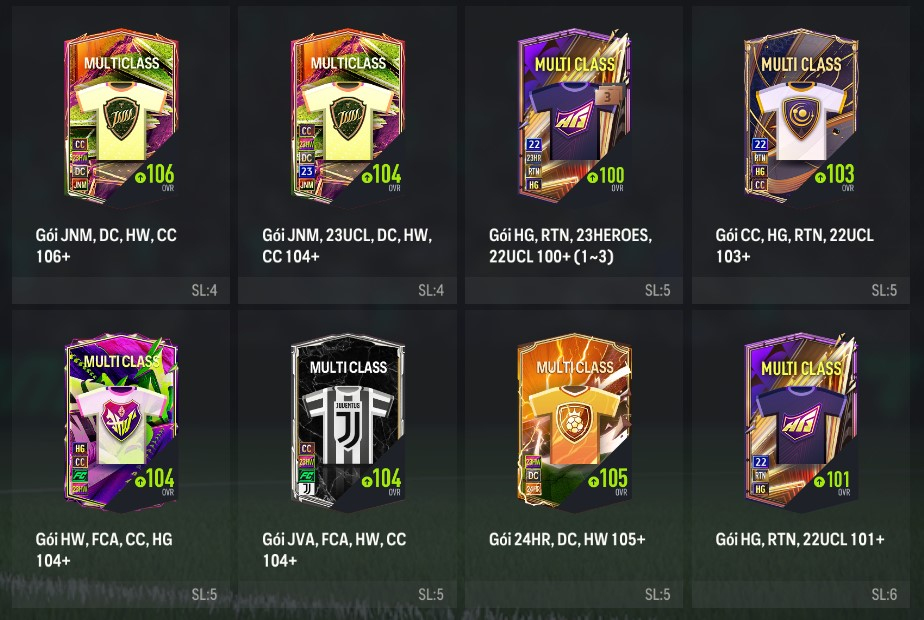The width and height of the screenshot is (924, 620).
Task: Click the orange lightning 105 OVR card
Action: [x=575, y=420]
